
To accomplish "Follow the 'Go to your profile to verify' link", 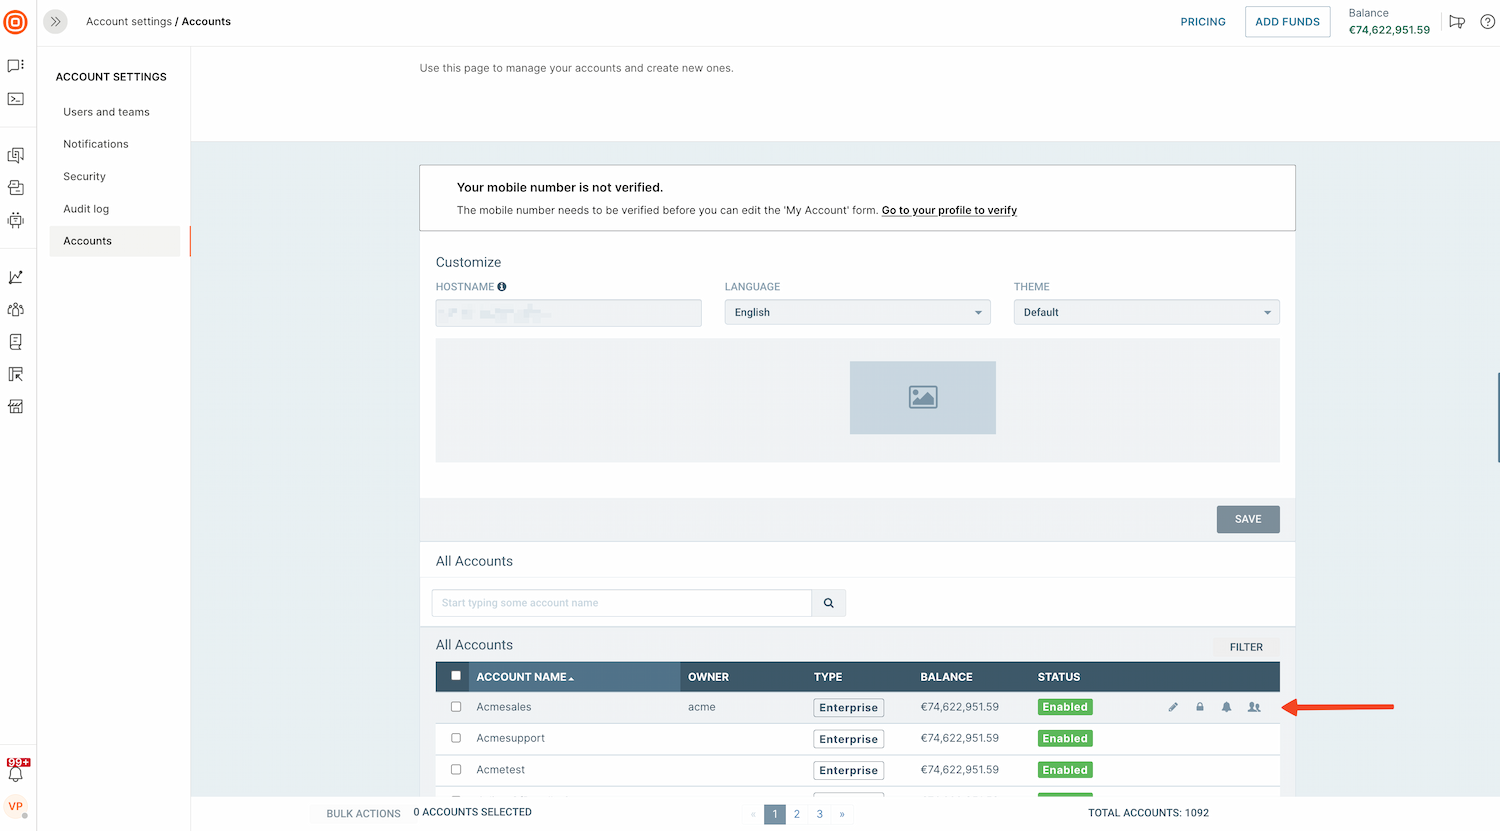I will tap(949, 210).
